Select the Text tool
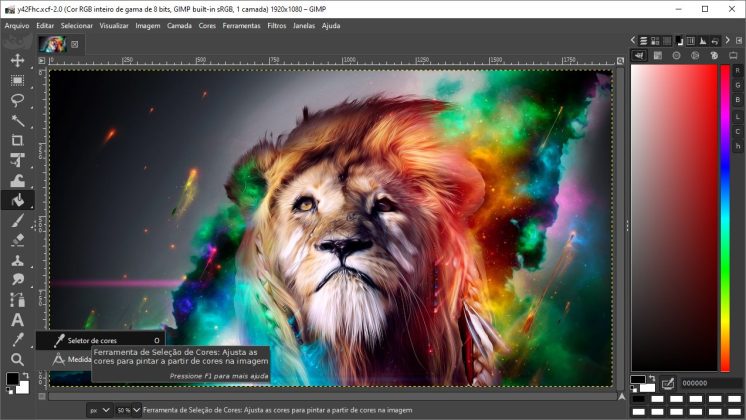 (18, 320)
